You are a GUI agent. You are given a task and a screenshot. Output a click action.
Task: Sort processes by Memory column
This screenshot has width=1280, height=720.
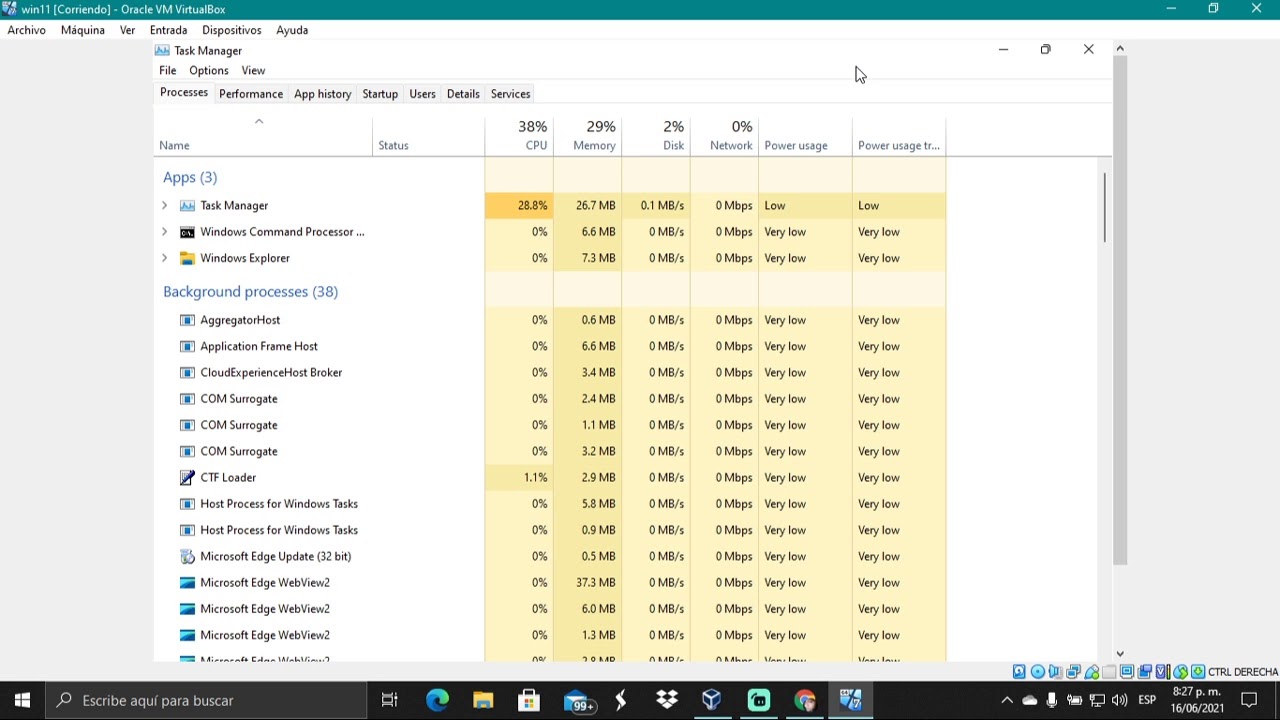point(587,136)
